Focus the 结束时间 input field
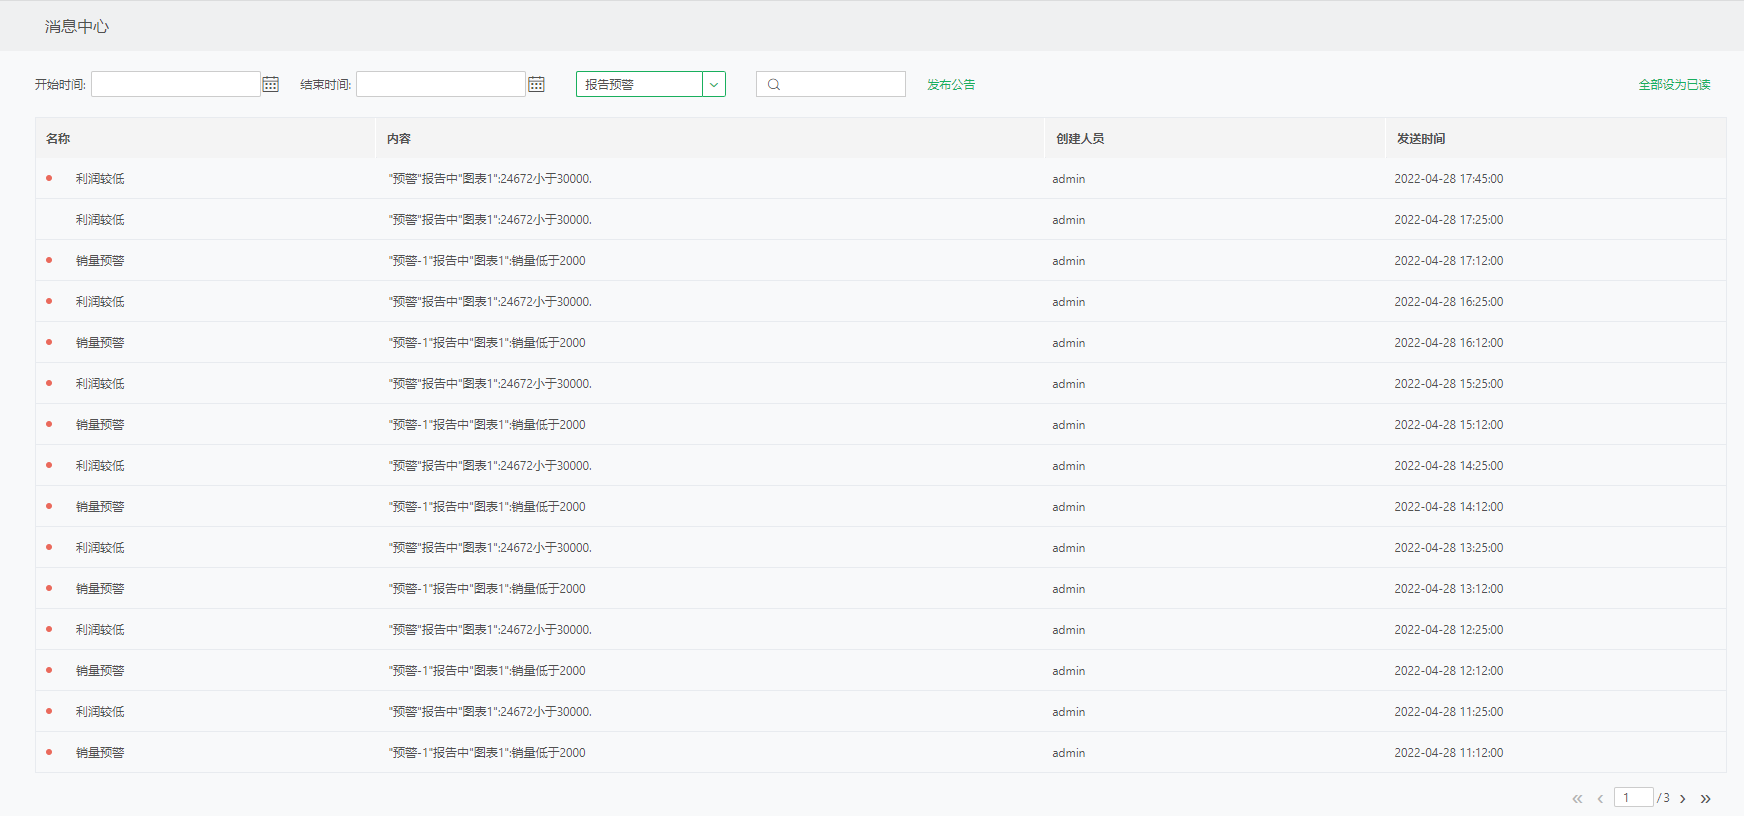The height and width of the screenshot is (816, 1744). pyautogui.click(x=441, y=84)
